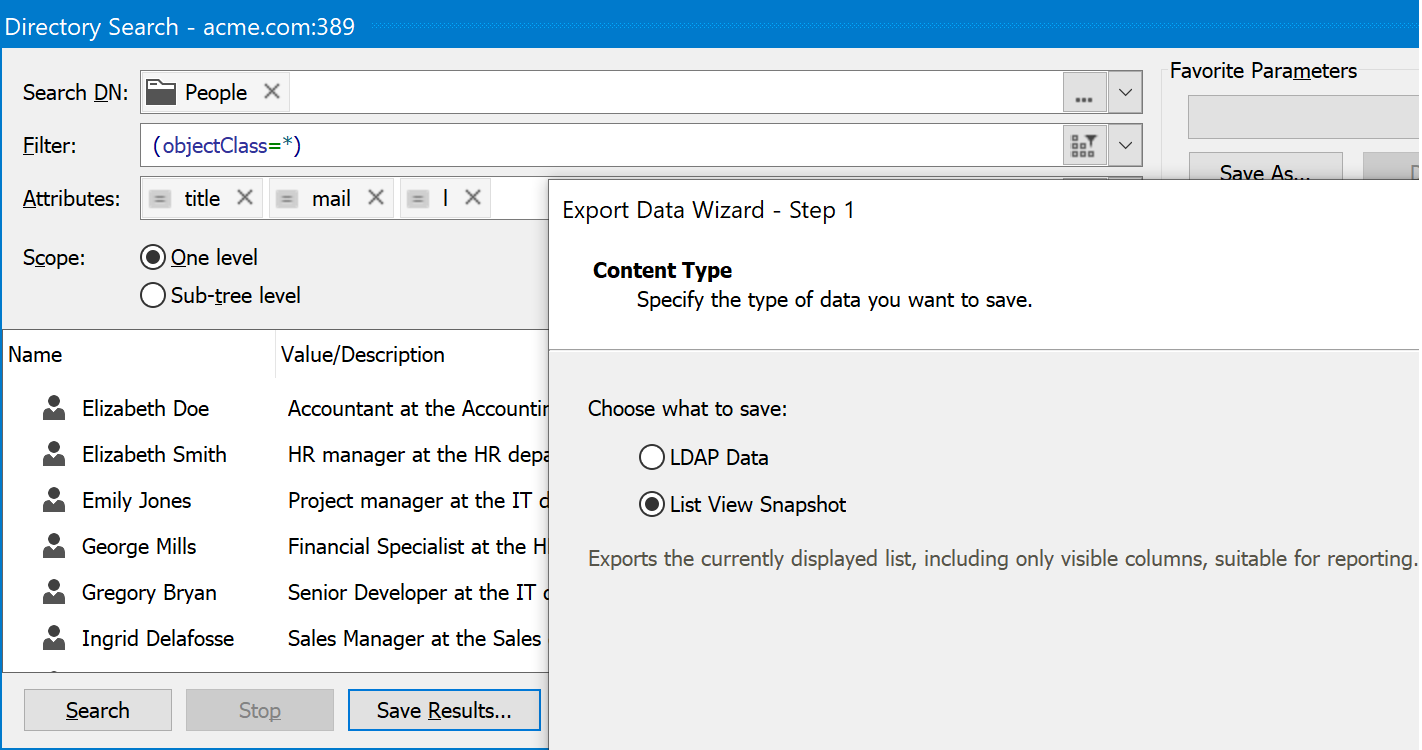This screenshot has width=1422, height=750.
Task: Select the Sub-tree level scope radio button
Action: (153, 296)
